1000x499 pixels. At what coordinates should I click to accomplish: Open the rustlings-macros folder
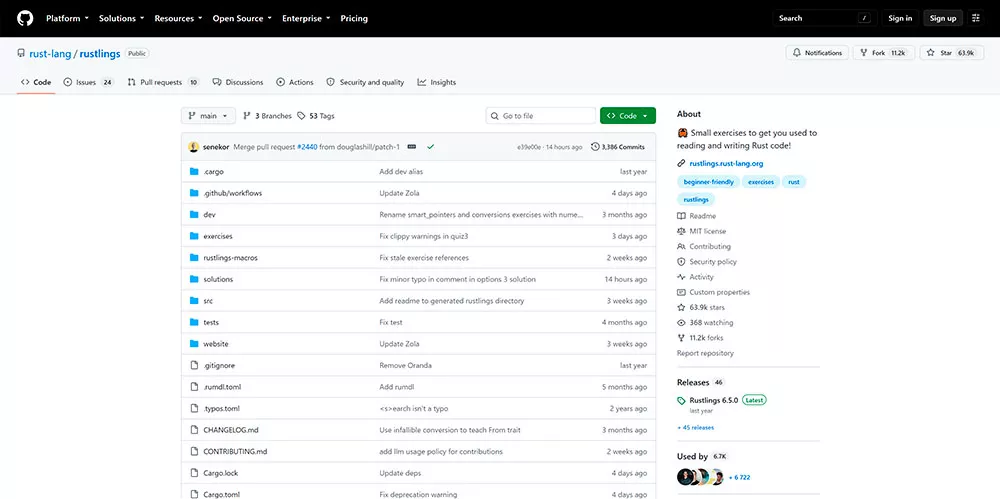(x=230, y=258)
